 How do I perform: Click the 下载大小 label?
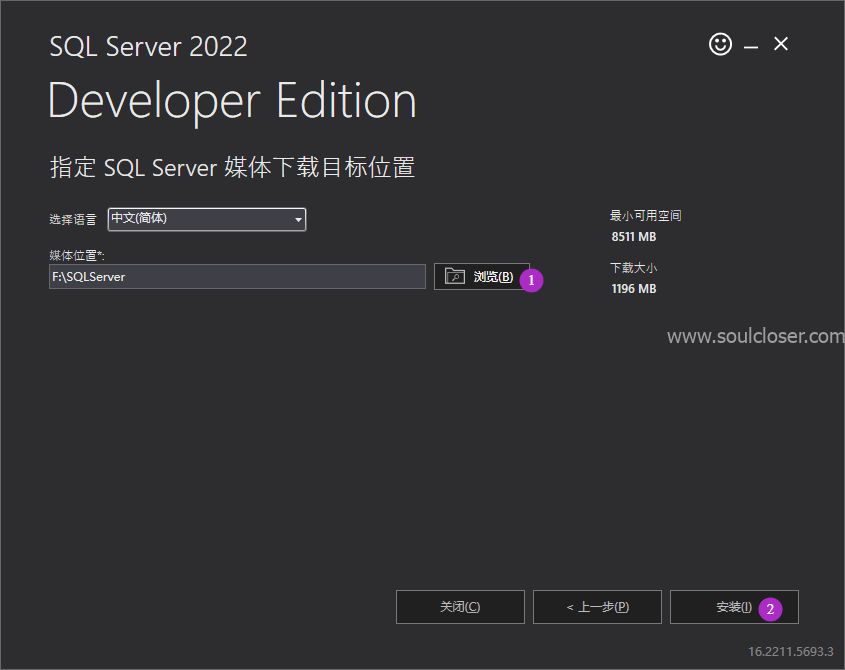tap(633, 268)
